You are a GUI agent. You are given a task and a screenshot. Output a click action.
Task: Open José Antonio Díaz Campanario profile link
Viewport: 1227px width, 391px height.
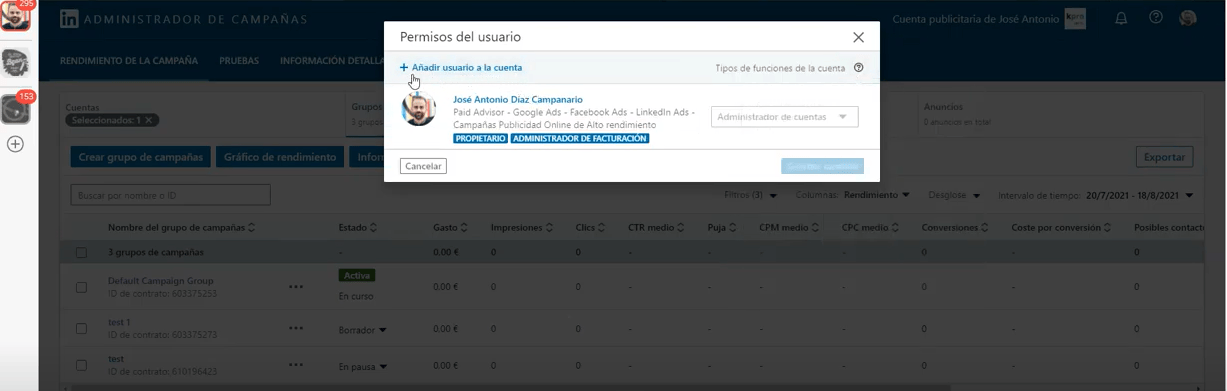518,99
